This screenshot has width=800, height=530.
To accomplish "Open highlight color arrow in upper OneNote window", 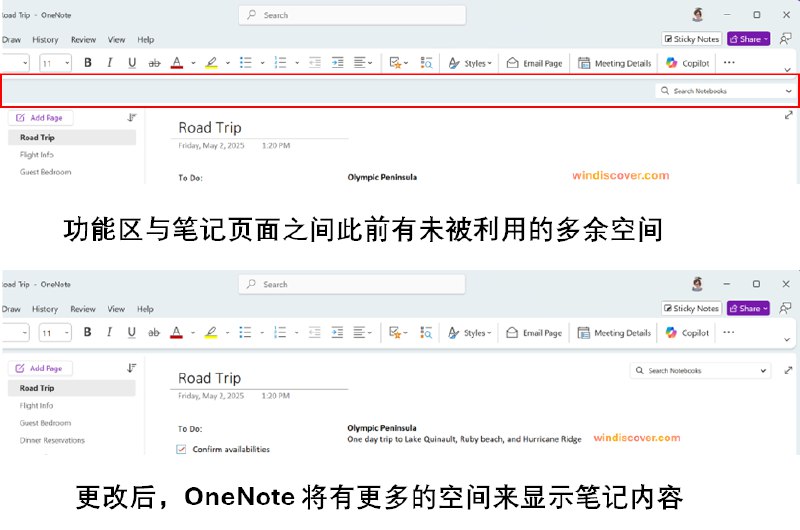I will tap(228, 63).
